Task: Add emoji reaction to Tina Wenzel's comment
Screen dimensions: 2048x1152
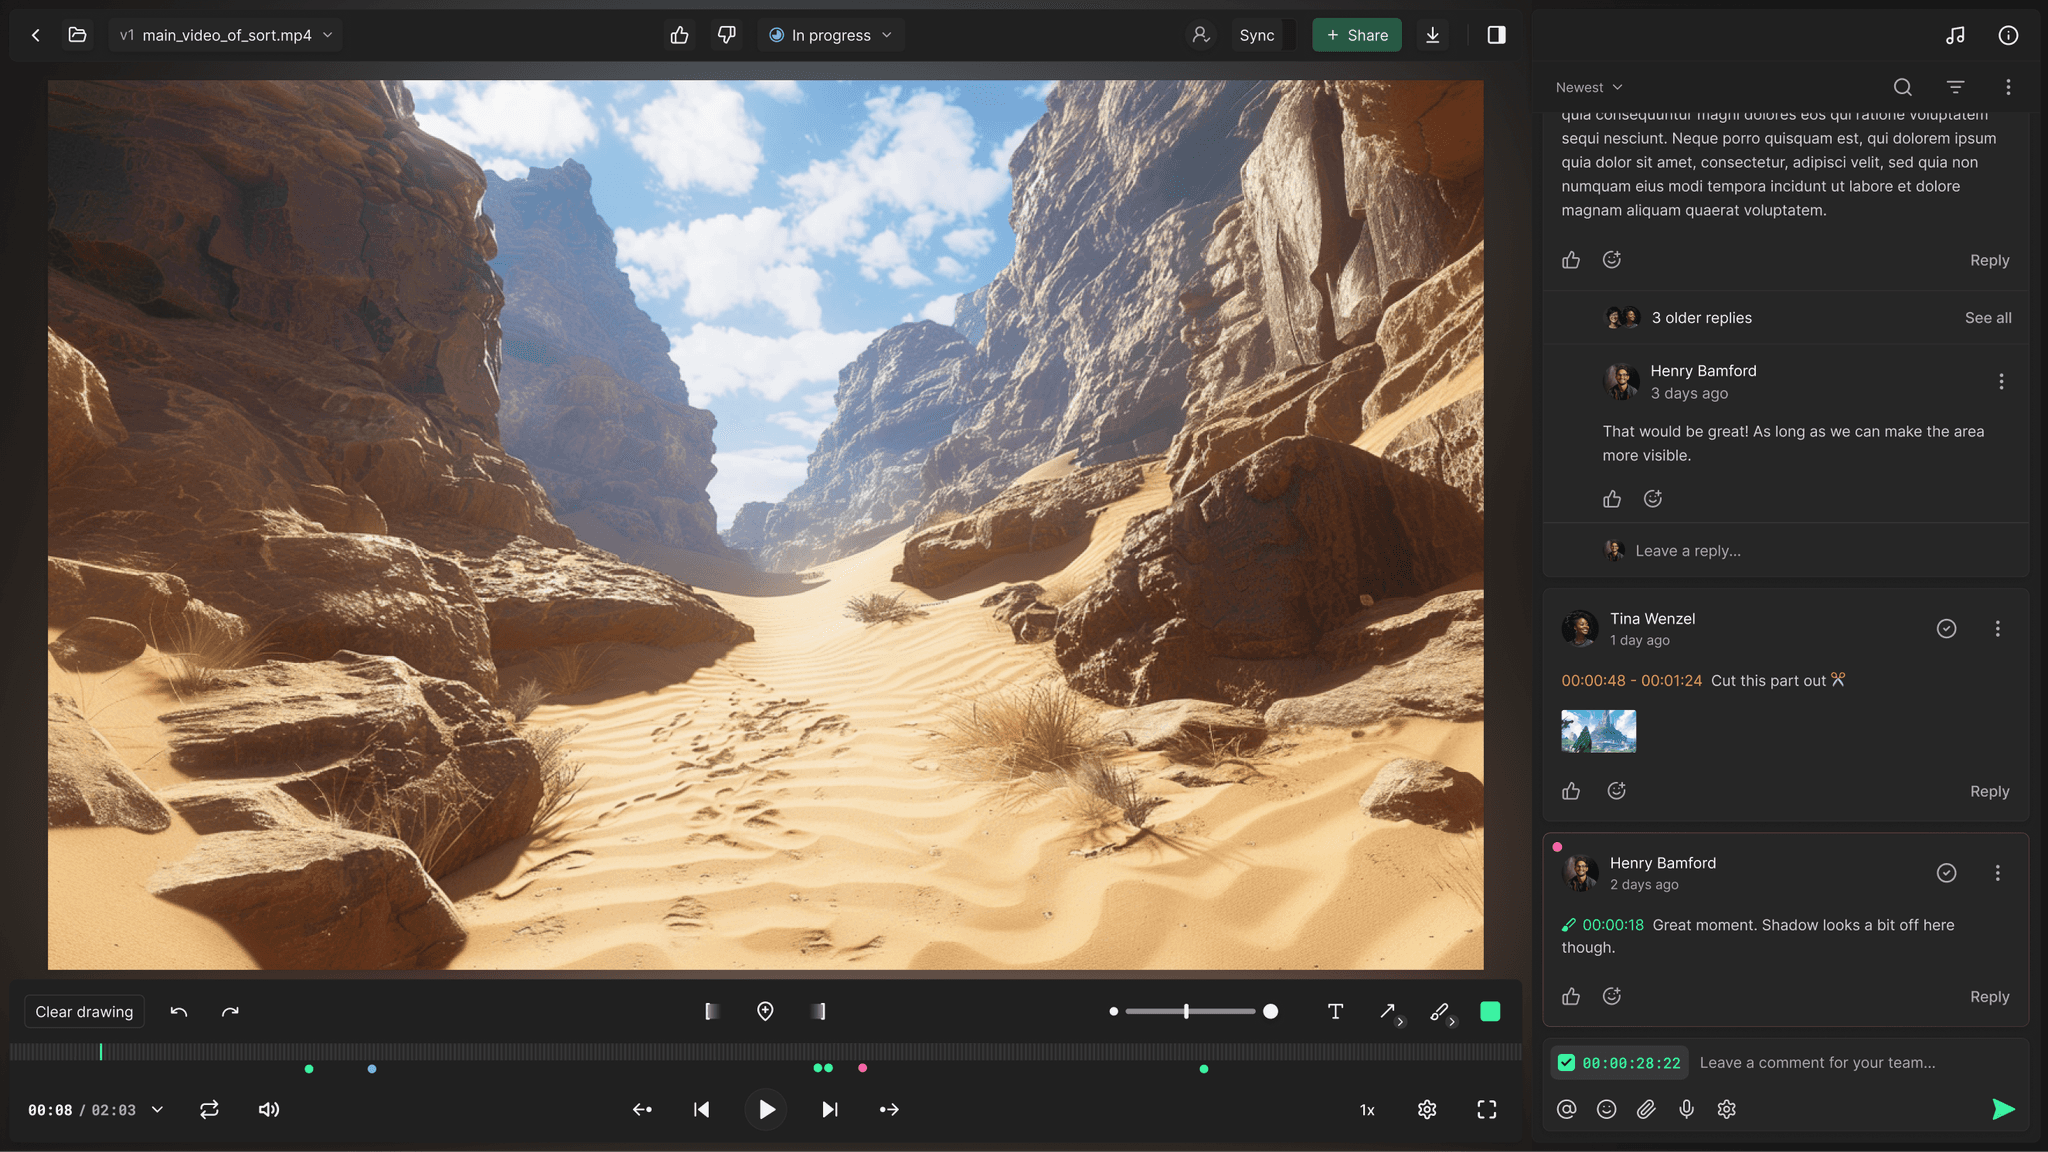Action: [x=1617, y=791]
